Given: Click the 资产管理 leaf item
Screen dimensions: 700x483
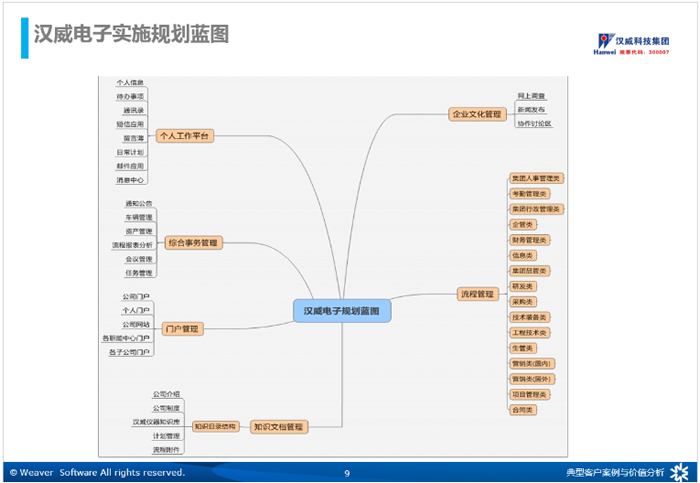Looking at the screenshot, I should tap(139, 231).
